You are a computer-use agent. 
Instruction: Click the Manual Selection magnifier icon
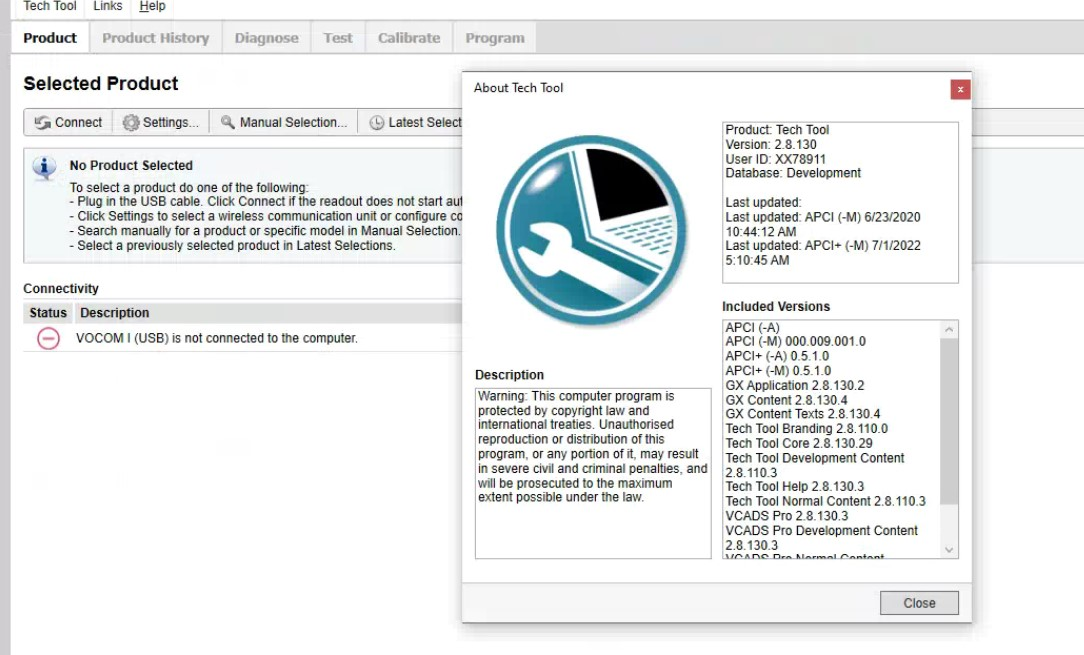(227, 122)
